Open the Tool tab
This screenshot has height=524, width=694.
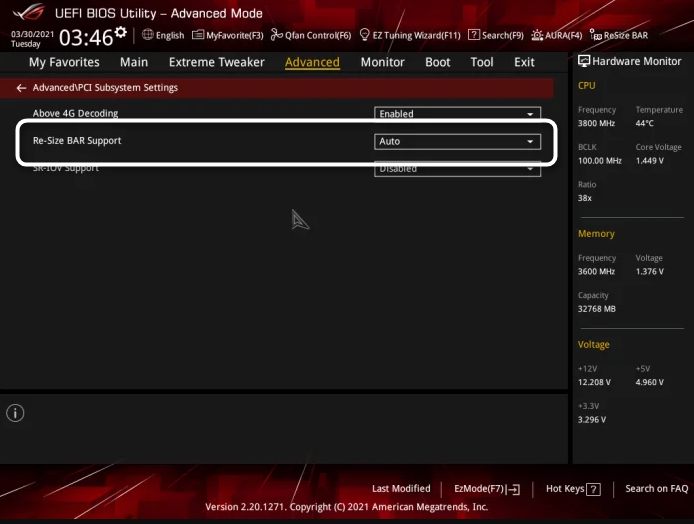pos(482,62)
